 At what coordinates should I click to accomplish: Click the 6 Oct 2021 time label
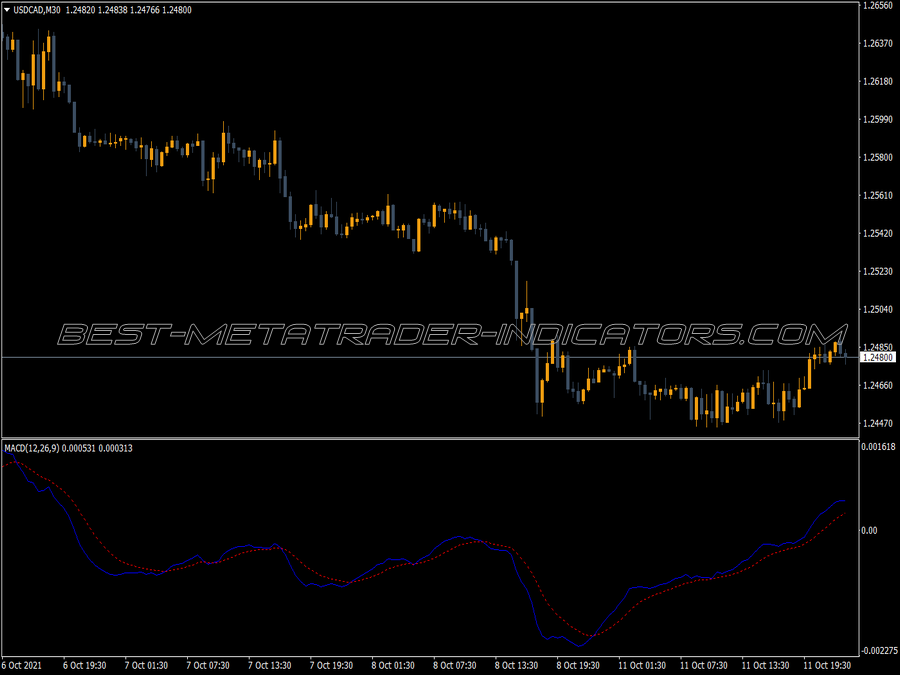[22, 666]
